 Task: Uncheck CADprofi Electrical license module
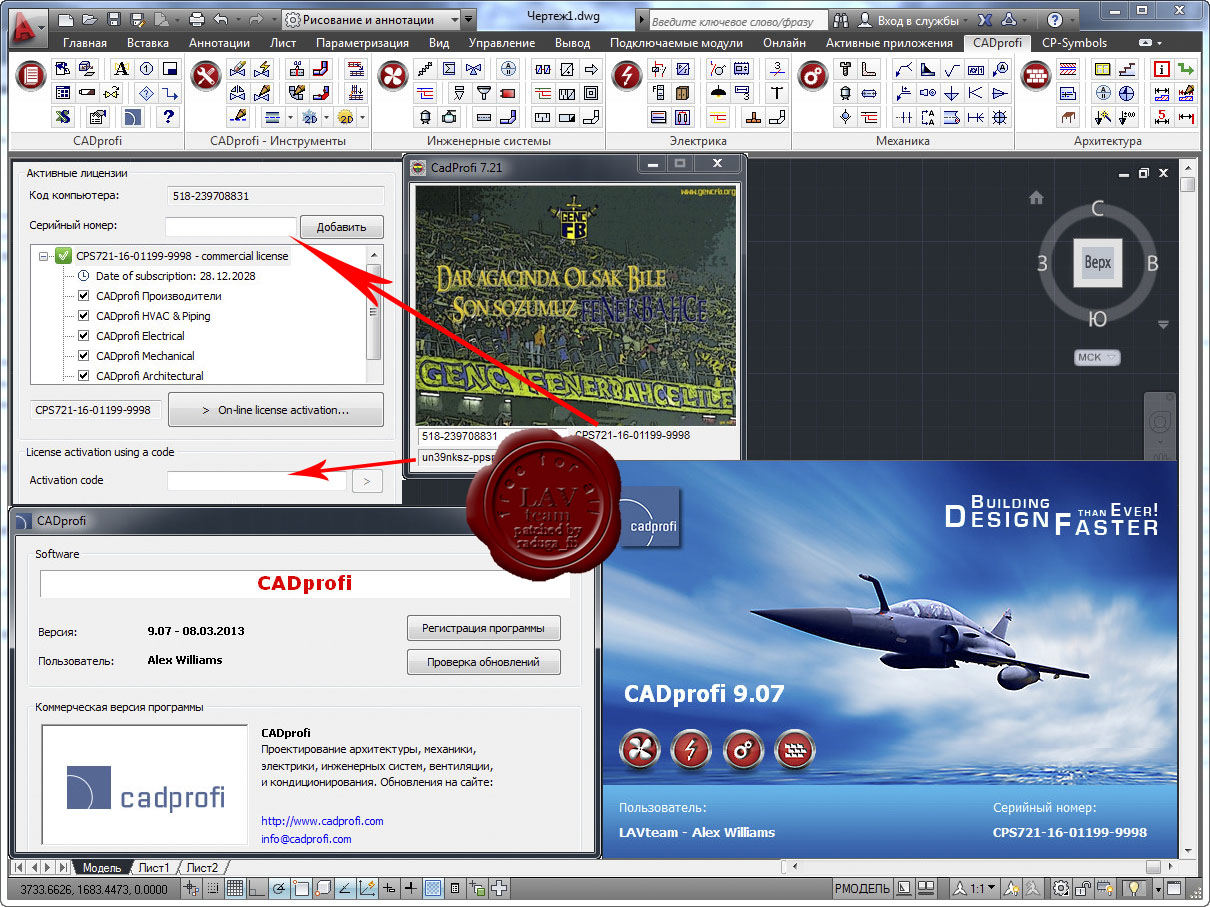pyautogui.click(x=84, y=336)
